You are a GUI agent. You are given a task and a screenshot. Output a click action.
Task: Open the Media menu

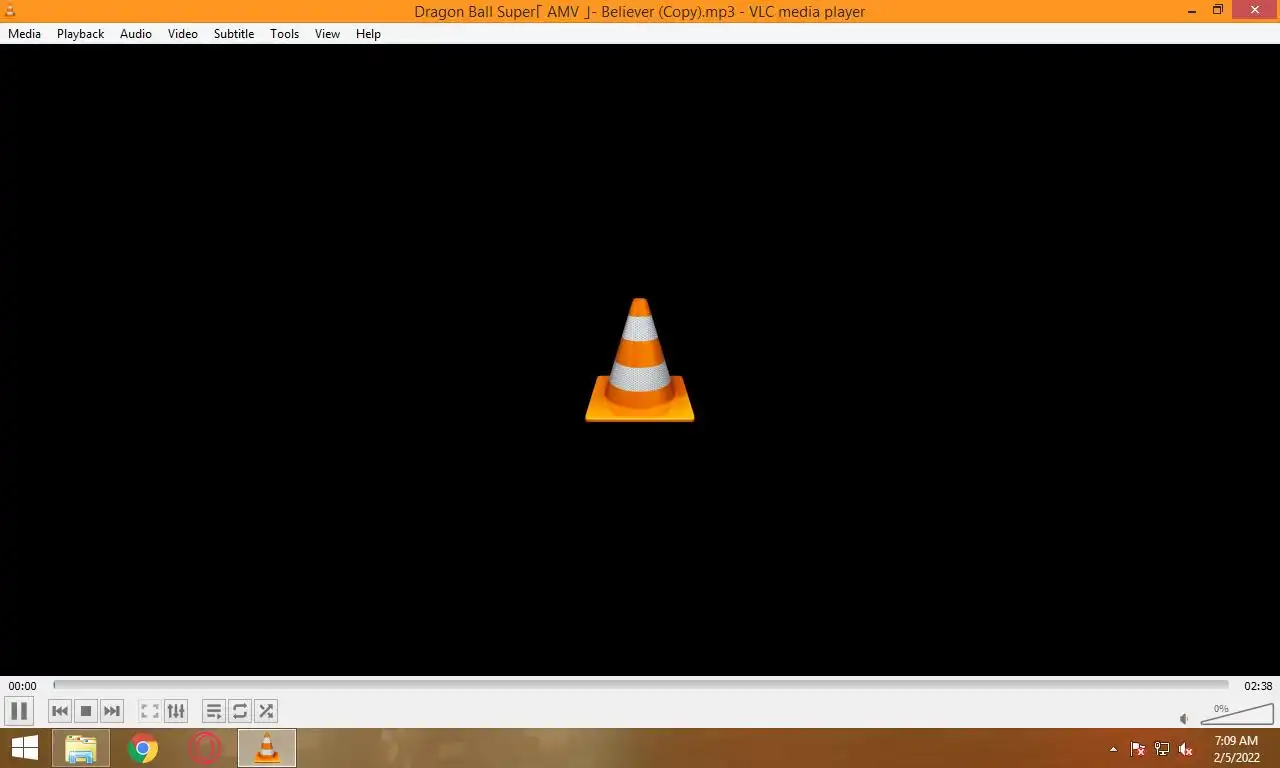pos(24,34)
